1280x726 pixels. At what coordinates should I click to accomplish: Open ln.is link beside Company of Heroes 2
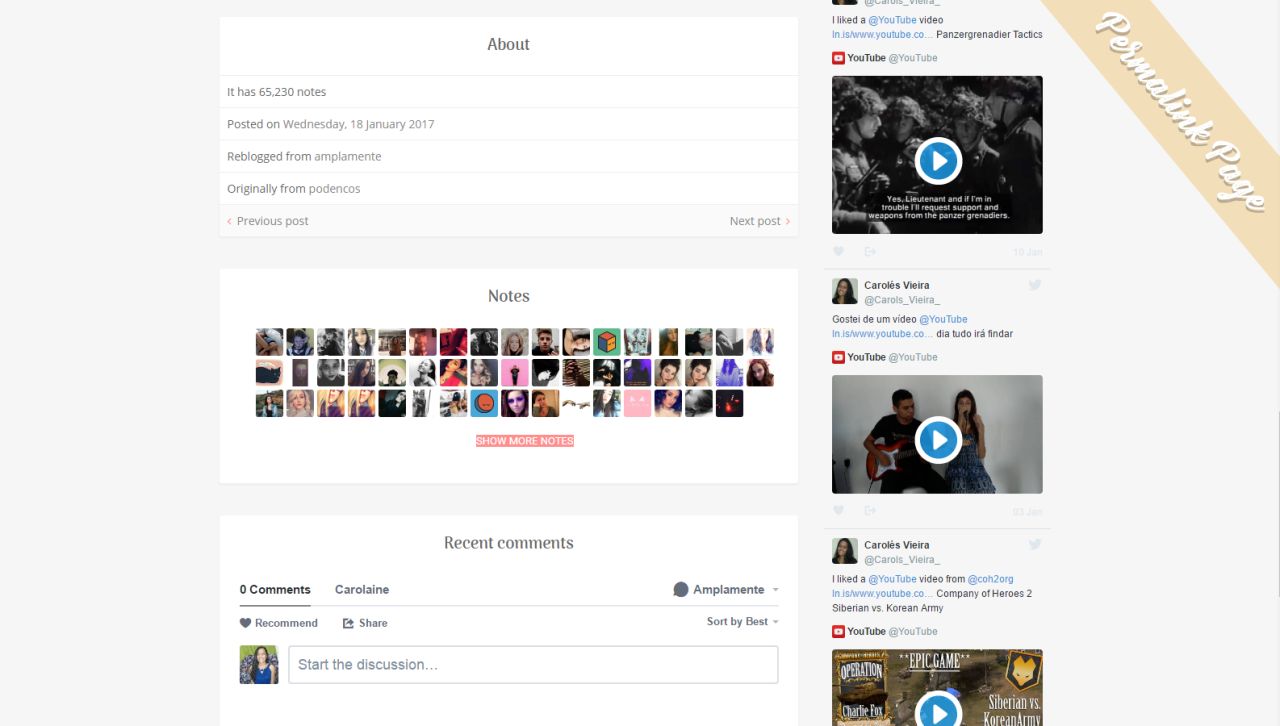[882, 594]
